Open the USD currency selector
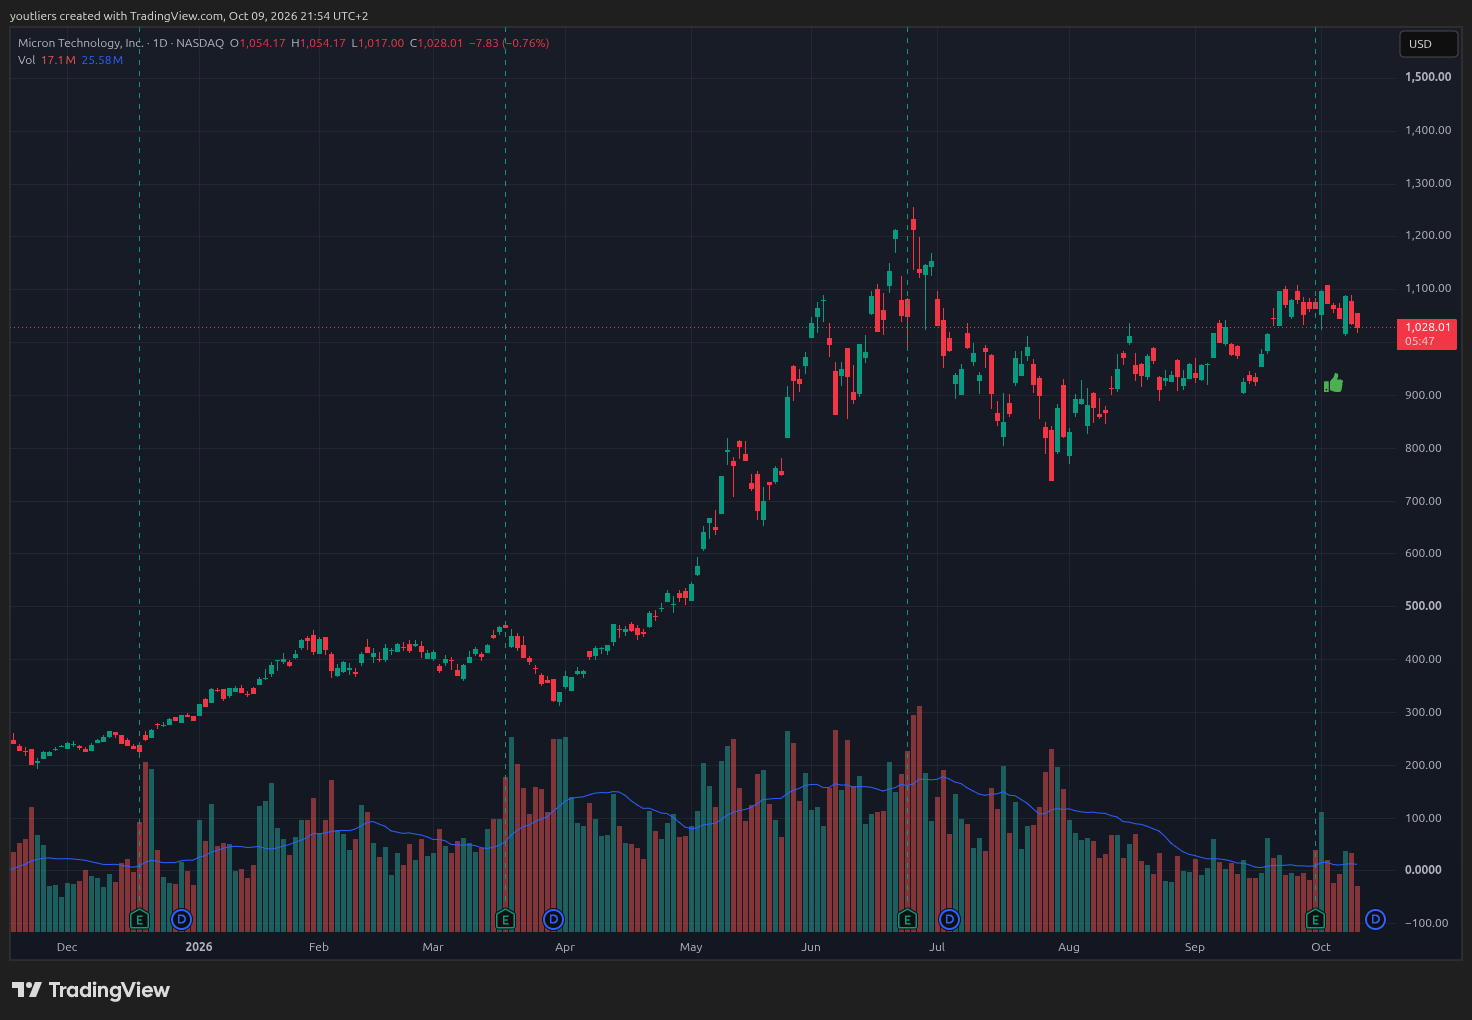This screenshot has width=1472, height=1020. [x=1428, y=44]
